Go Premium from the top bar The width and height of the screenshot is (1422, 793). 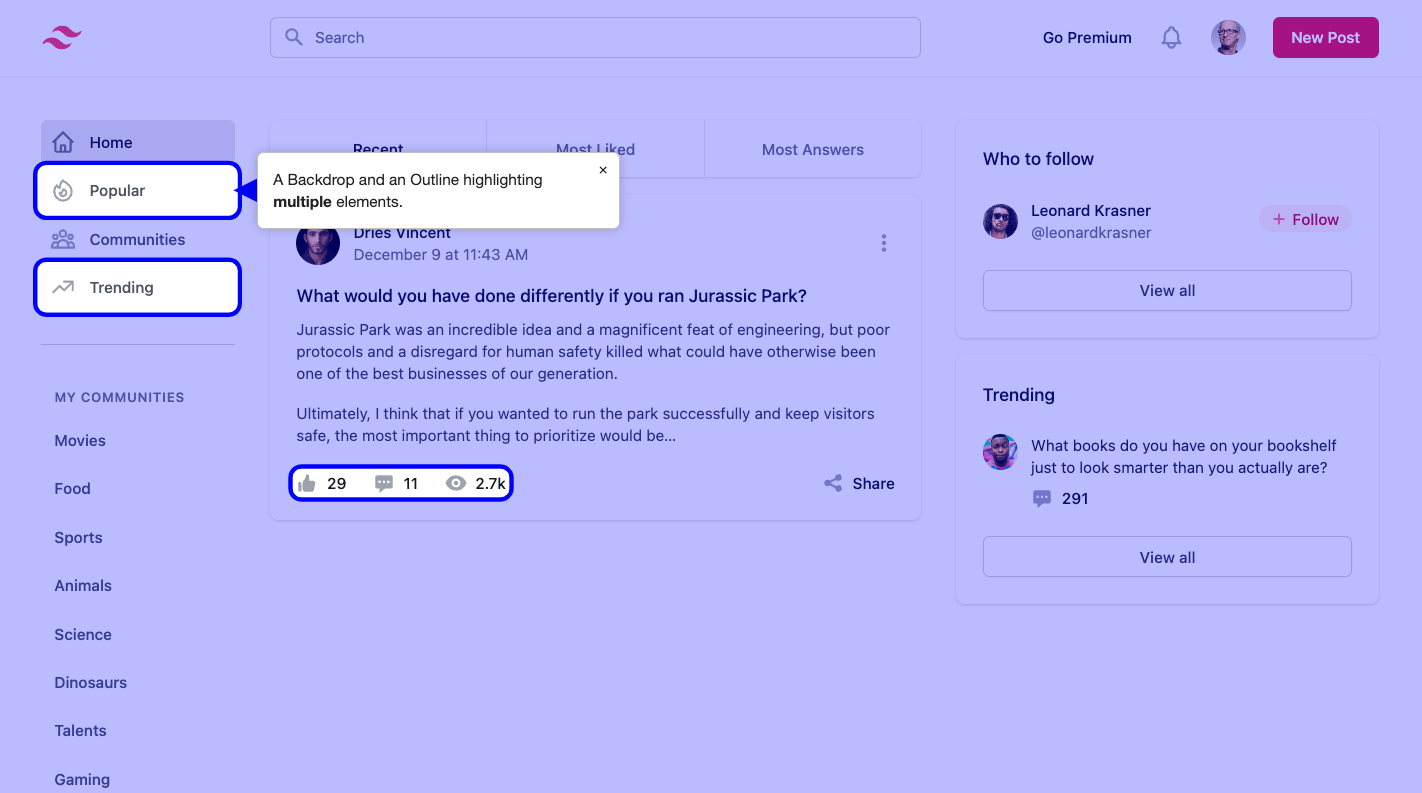click(1087, 37)
